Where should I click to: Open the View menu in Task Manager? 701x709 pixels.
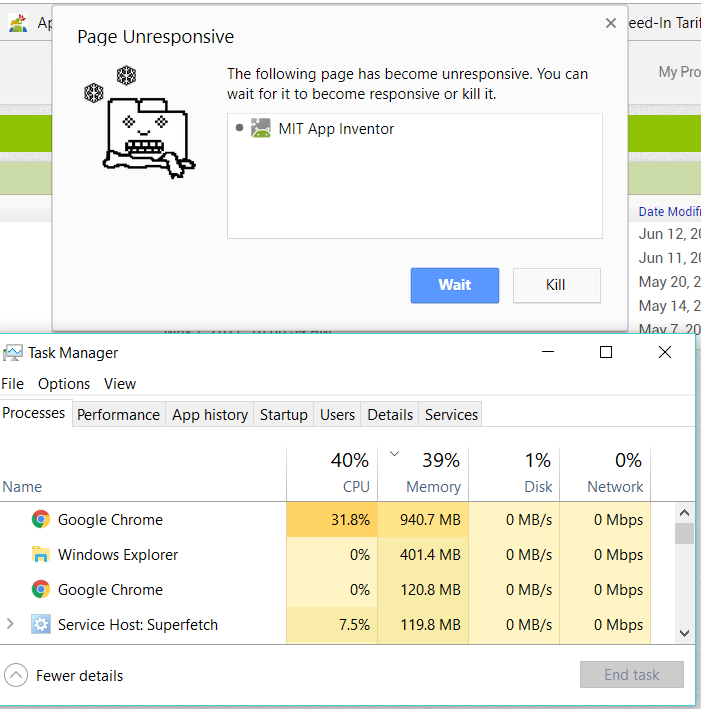(x=120, y=384)
